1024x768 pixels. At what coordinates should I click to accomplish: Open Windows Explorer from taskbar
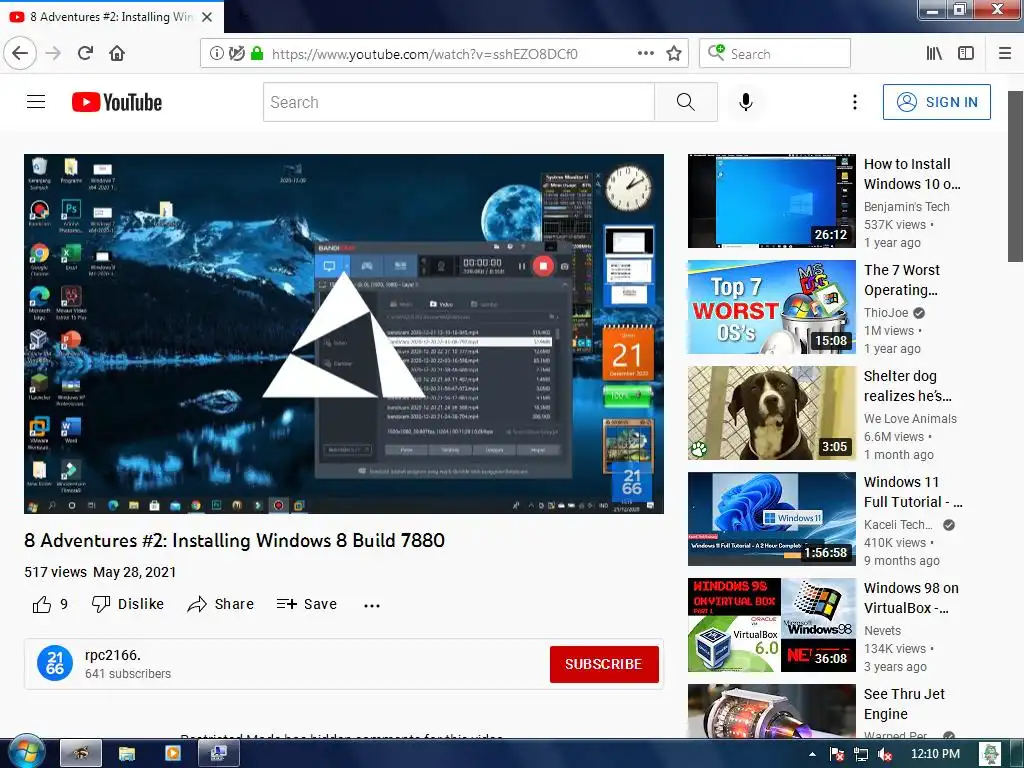pyautogui.click(x=127, y=754)
